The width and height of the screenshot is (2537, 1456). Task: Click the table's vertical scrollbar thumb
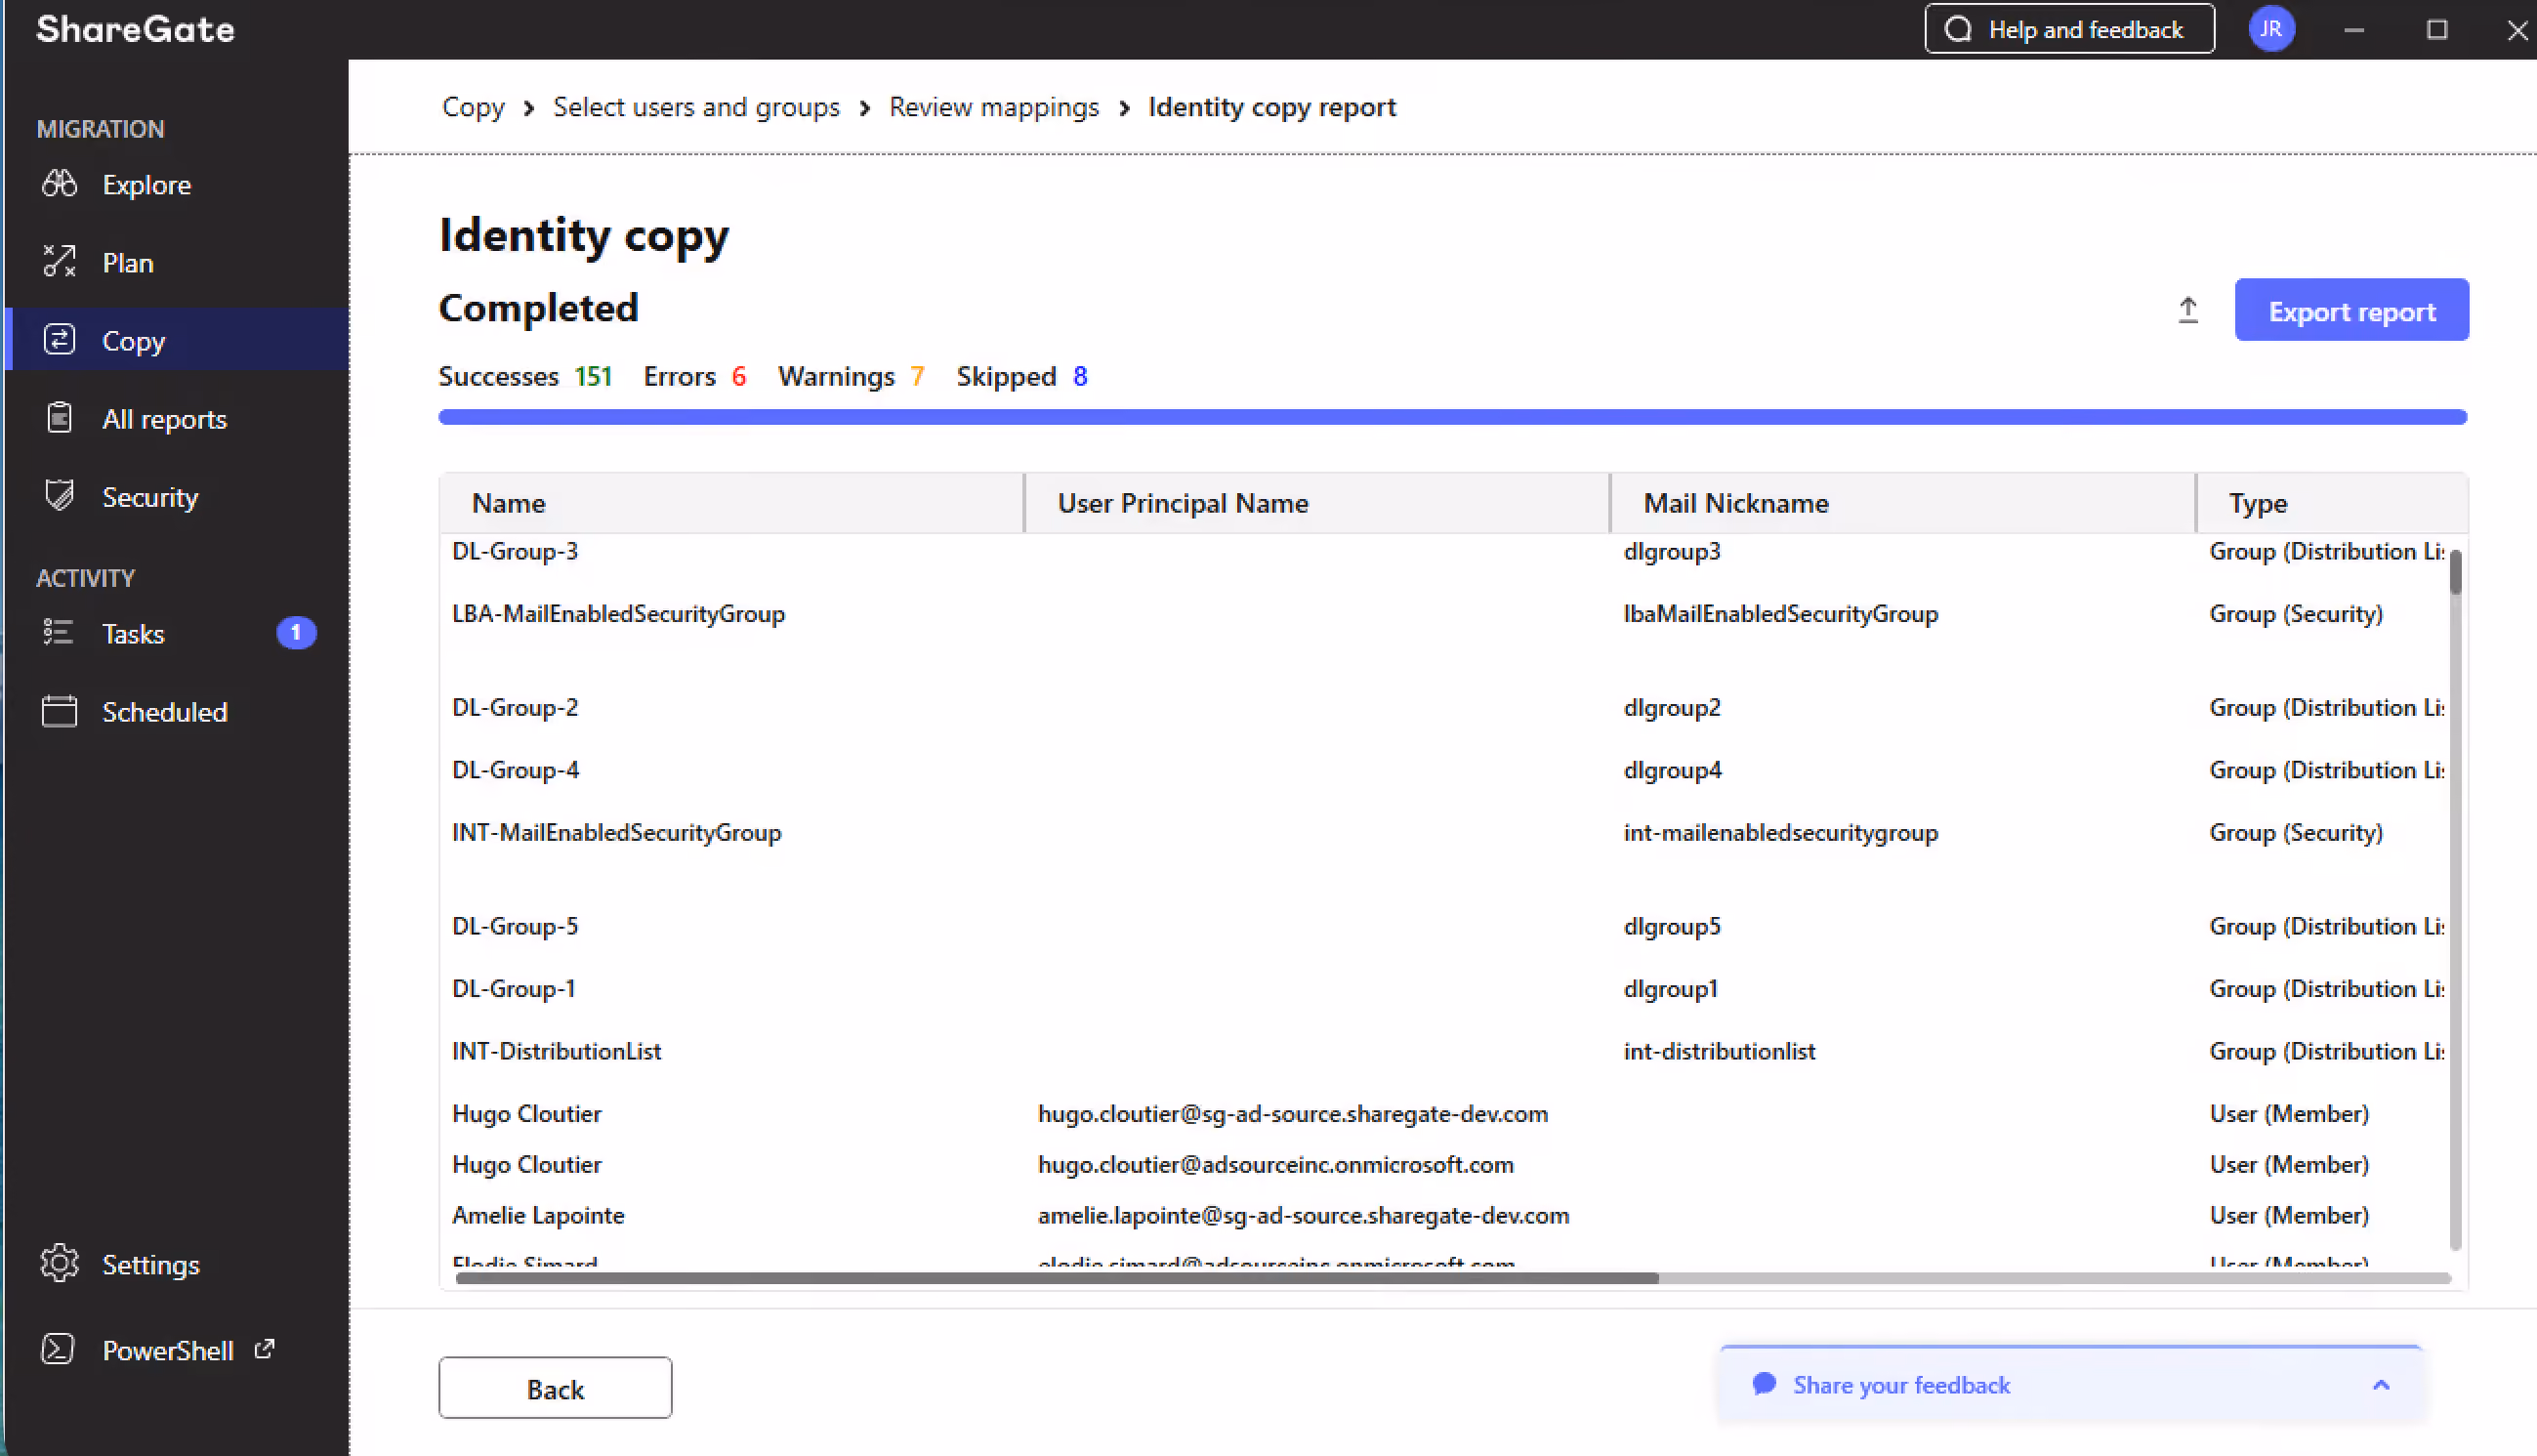click(x=2456, y=571)
